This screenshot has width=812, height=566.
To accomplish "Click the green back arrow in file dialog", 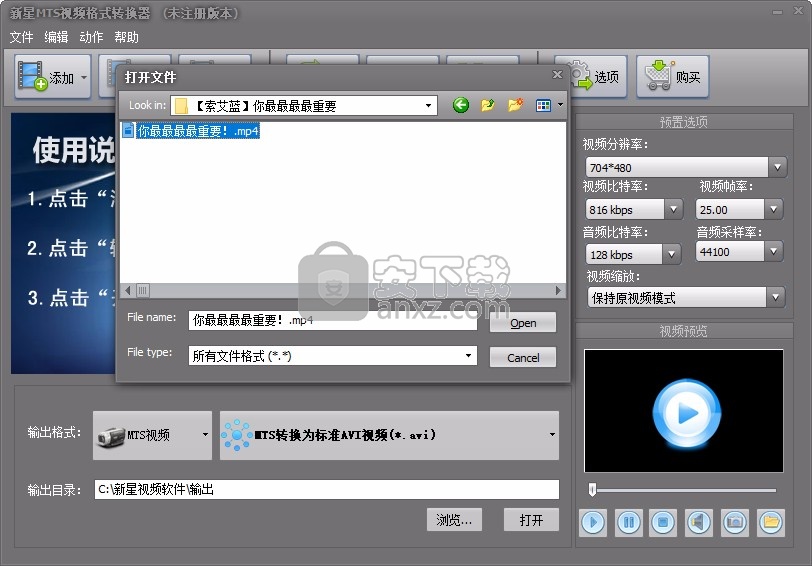I will (x=460, y=106).
